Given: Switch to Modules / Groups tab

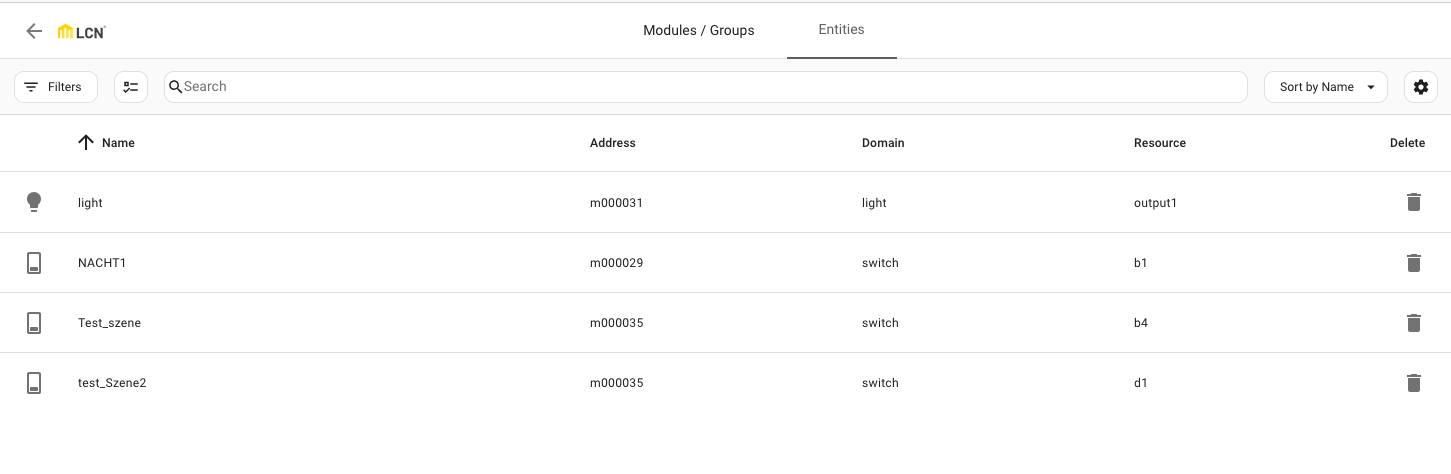Looking at the screenshot, I should pyautogui.click(x=698, y=30).
